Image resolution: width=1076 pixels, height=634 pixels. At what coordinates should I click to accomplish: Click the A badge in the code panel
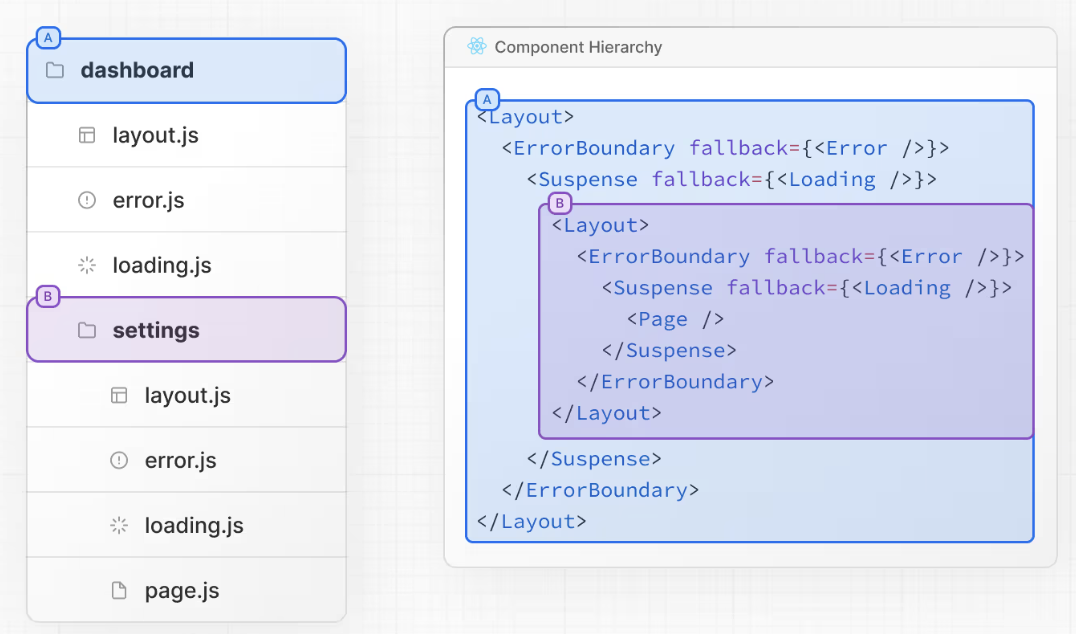(x=487, y=100)
